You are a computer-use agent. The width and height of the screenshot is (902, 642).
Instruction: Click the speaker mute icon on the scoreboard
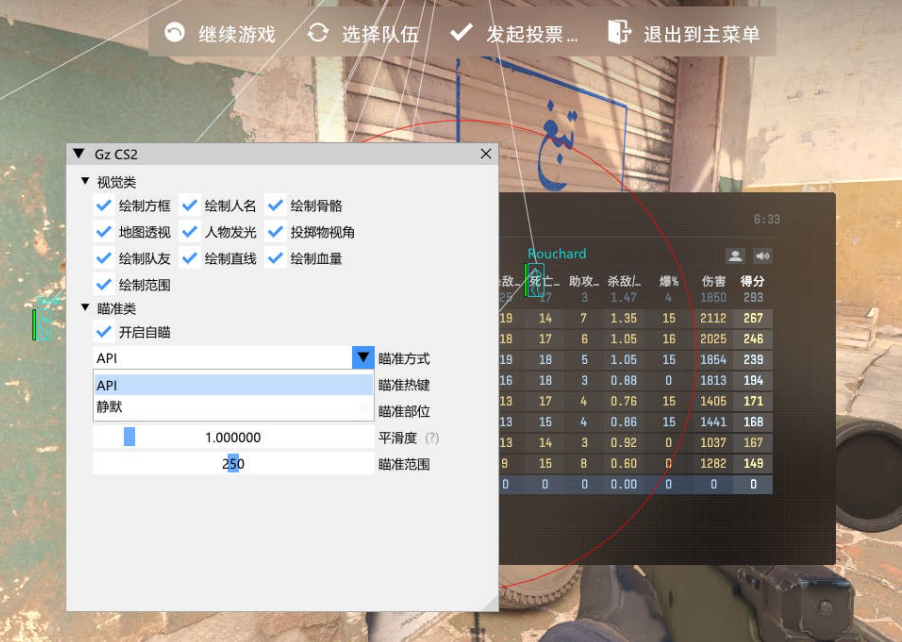762,256
